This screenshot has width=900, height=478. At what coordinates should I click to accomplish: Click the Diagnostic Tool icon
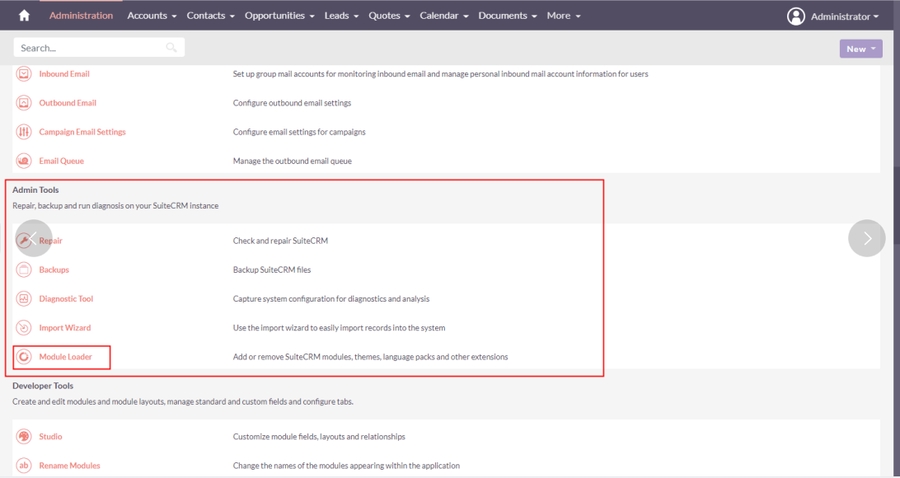pyautogui.click(x=24, y=299)
